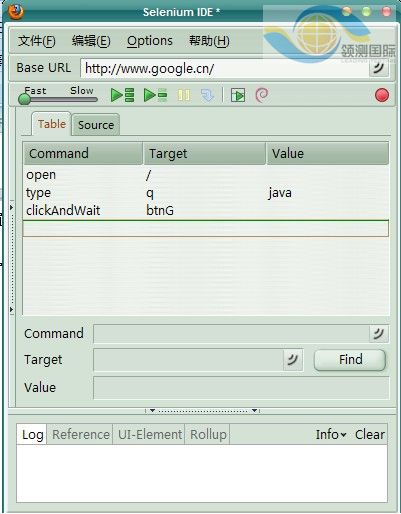Click the Play entire test suite icon

pyautogui.click(x=122, y=95)
